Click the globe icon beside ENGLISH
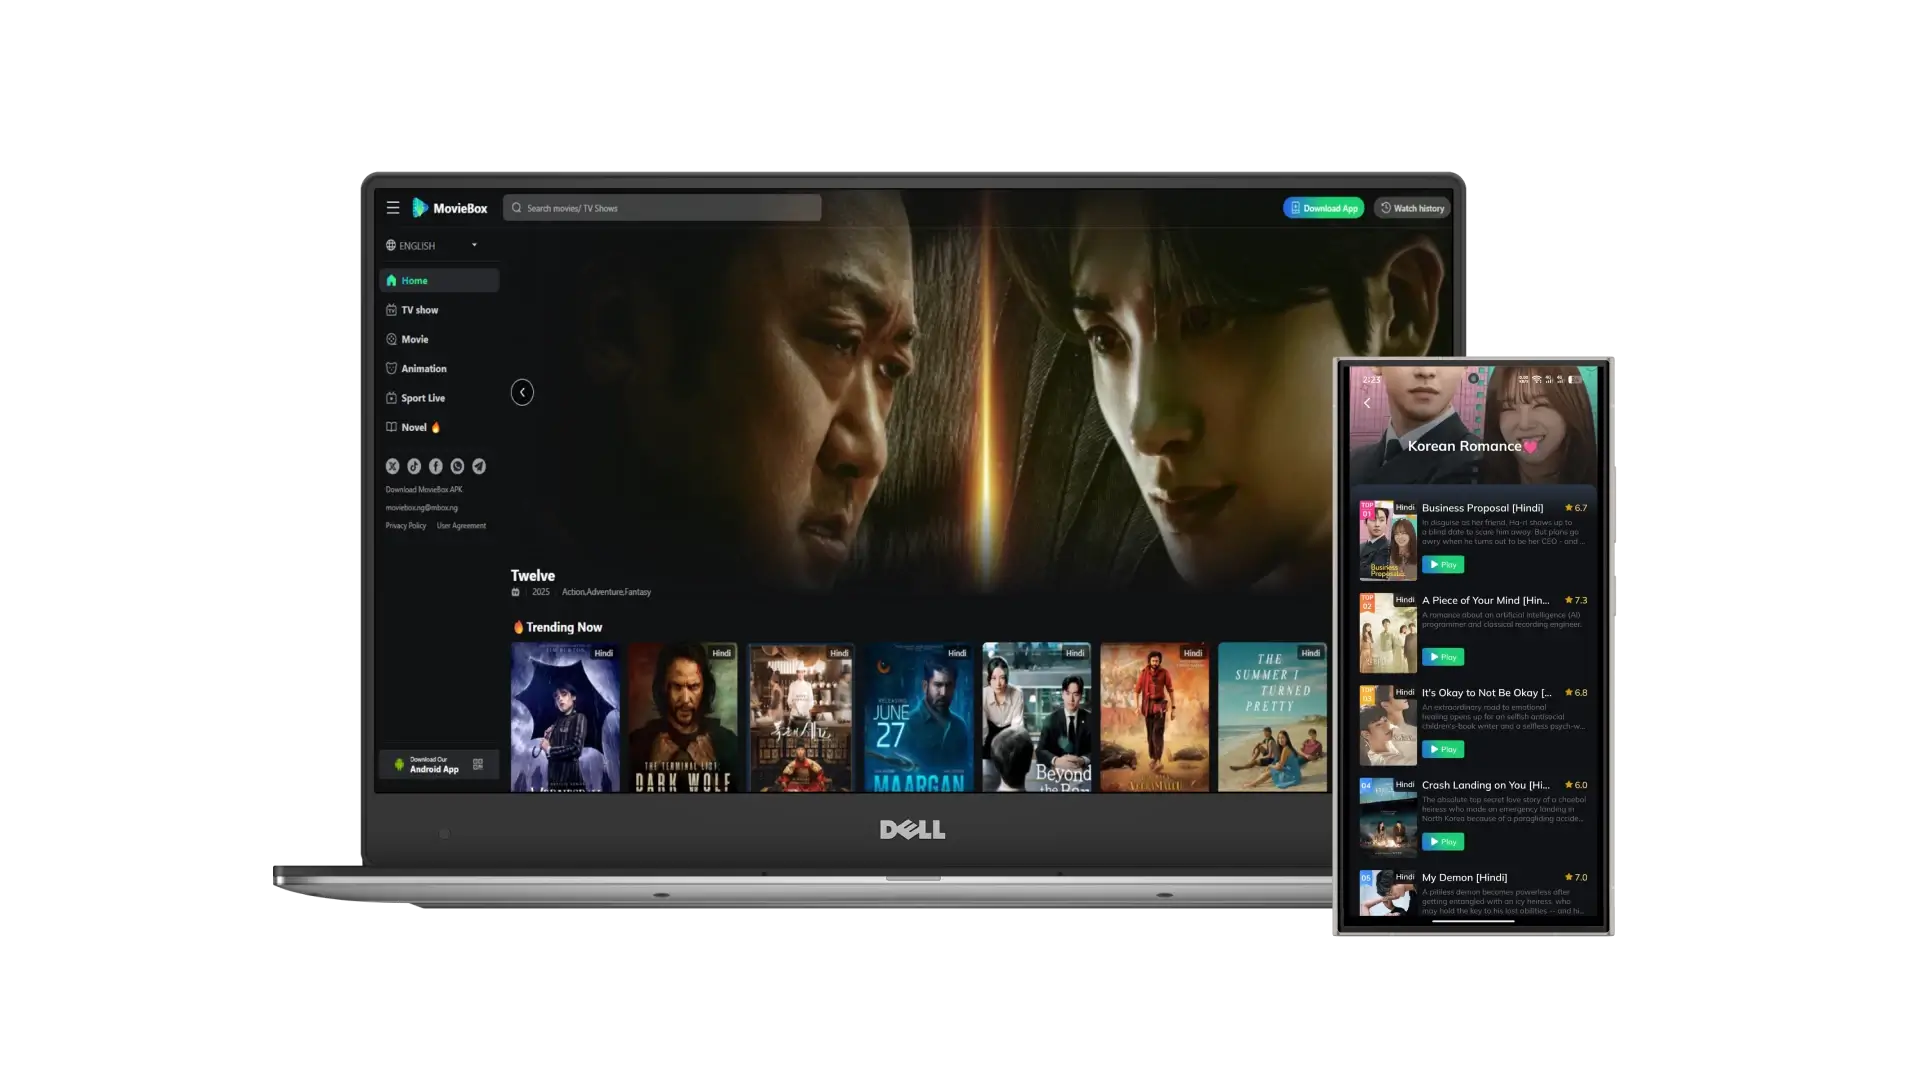 click(391, 245)
